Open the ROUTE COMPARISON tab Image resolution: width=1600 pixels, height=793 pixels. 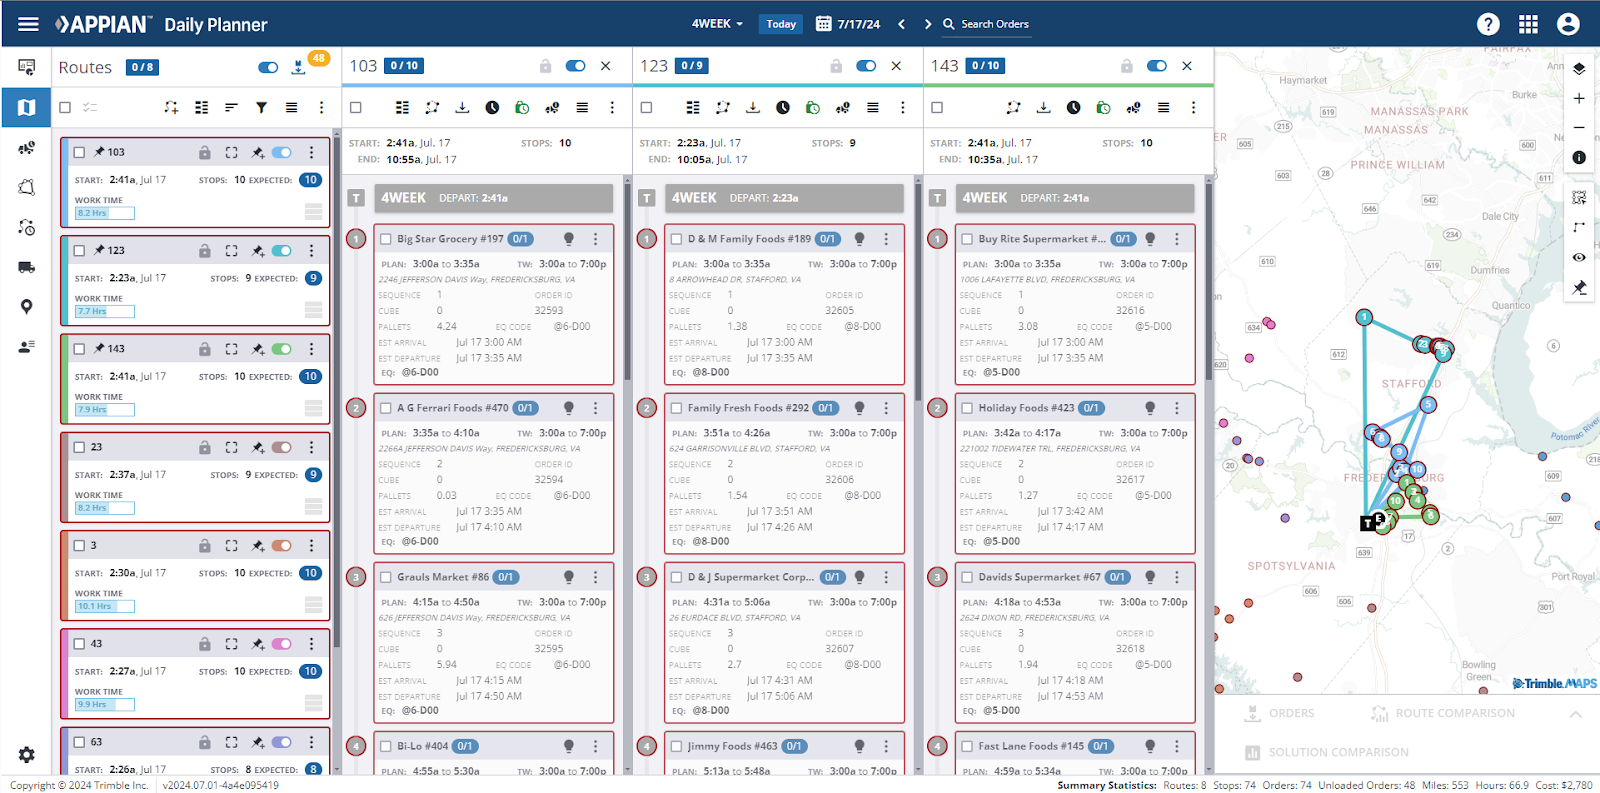1443,713
